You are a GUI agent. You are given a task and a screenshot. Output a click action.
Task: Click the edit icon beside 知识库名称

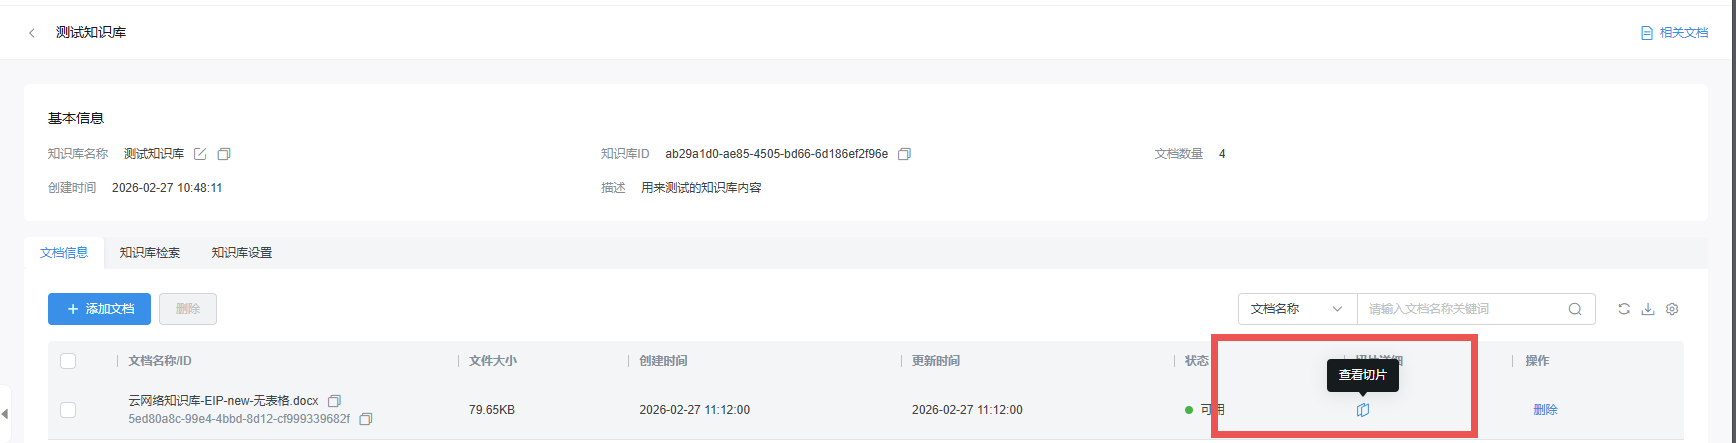[200, 154]
